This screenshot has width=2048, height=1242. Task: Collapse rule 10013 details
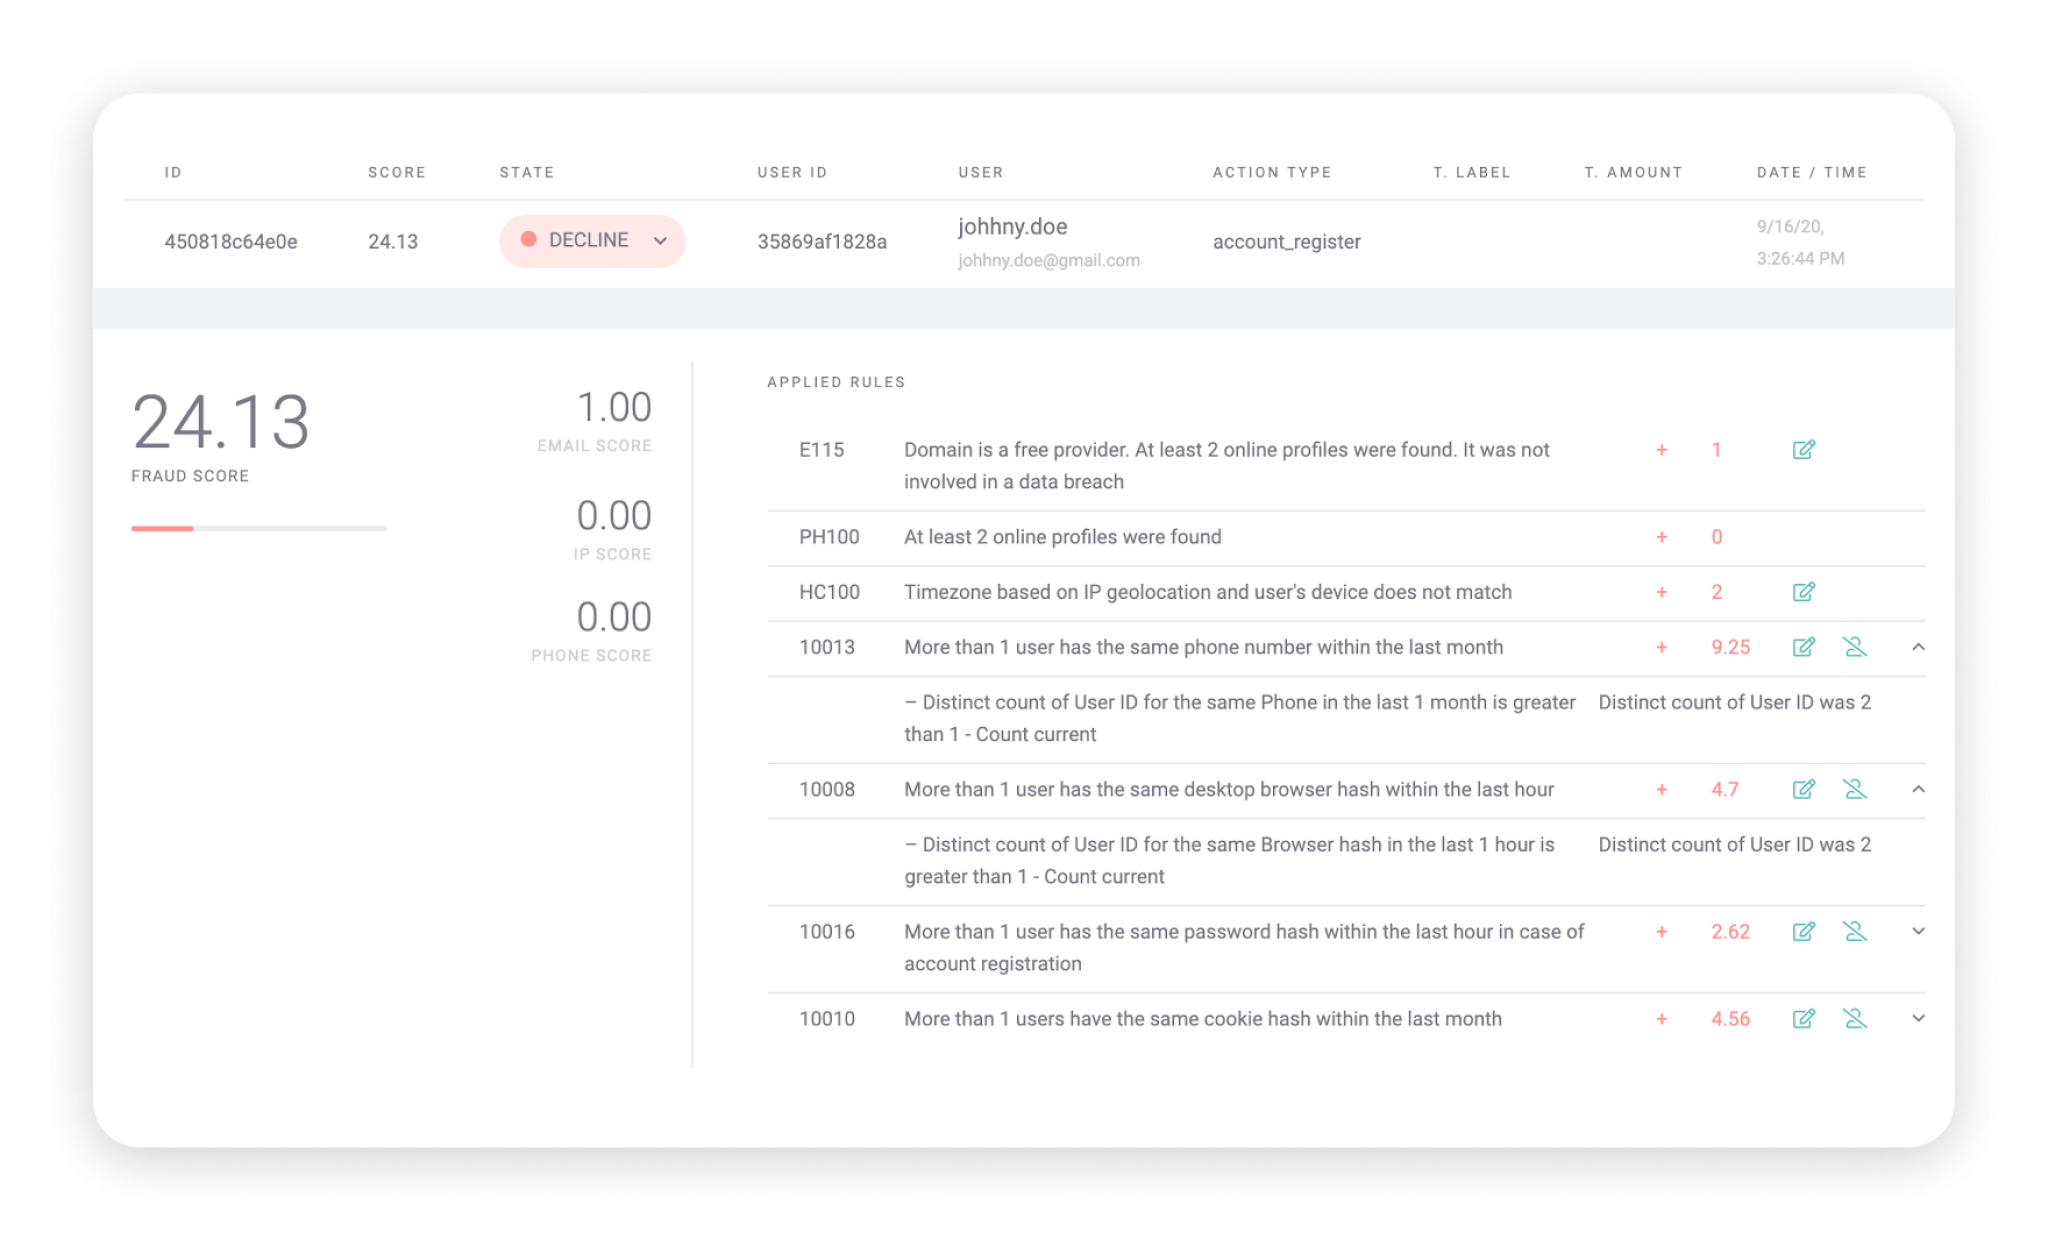pyautogui.click(x=1918, y=647)
